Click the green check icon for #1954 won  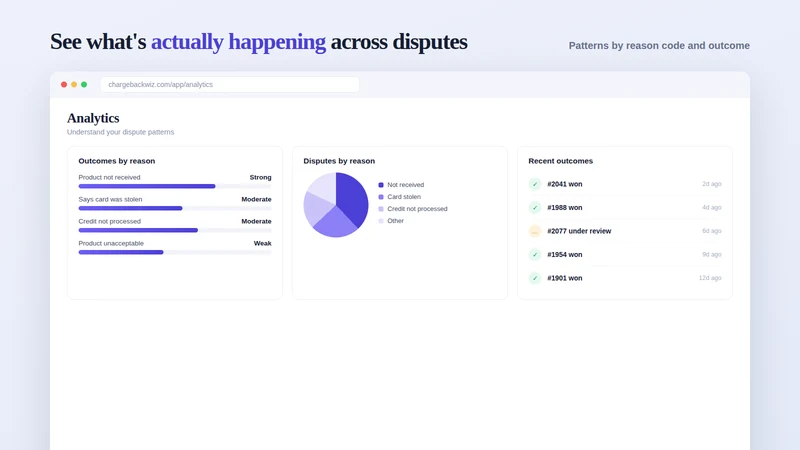tap(535, 255)
